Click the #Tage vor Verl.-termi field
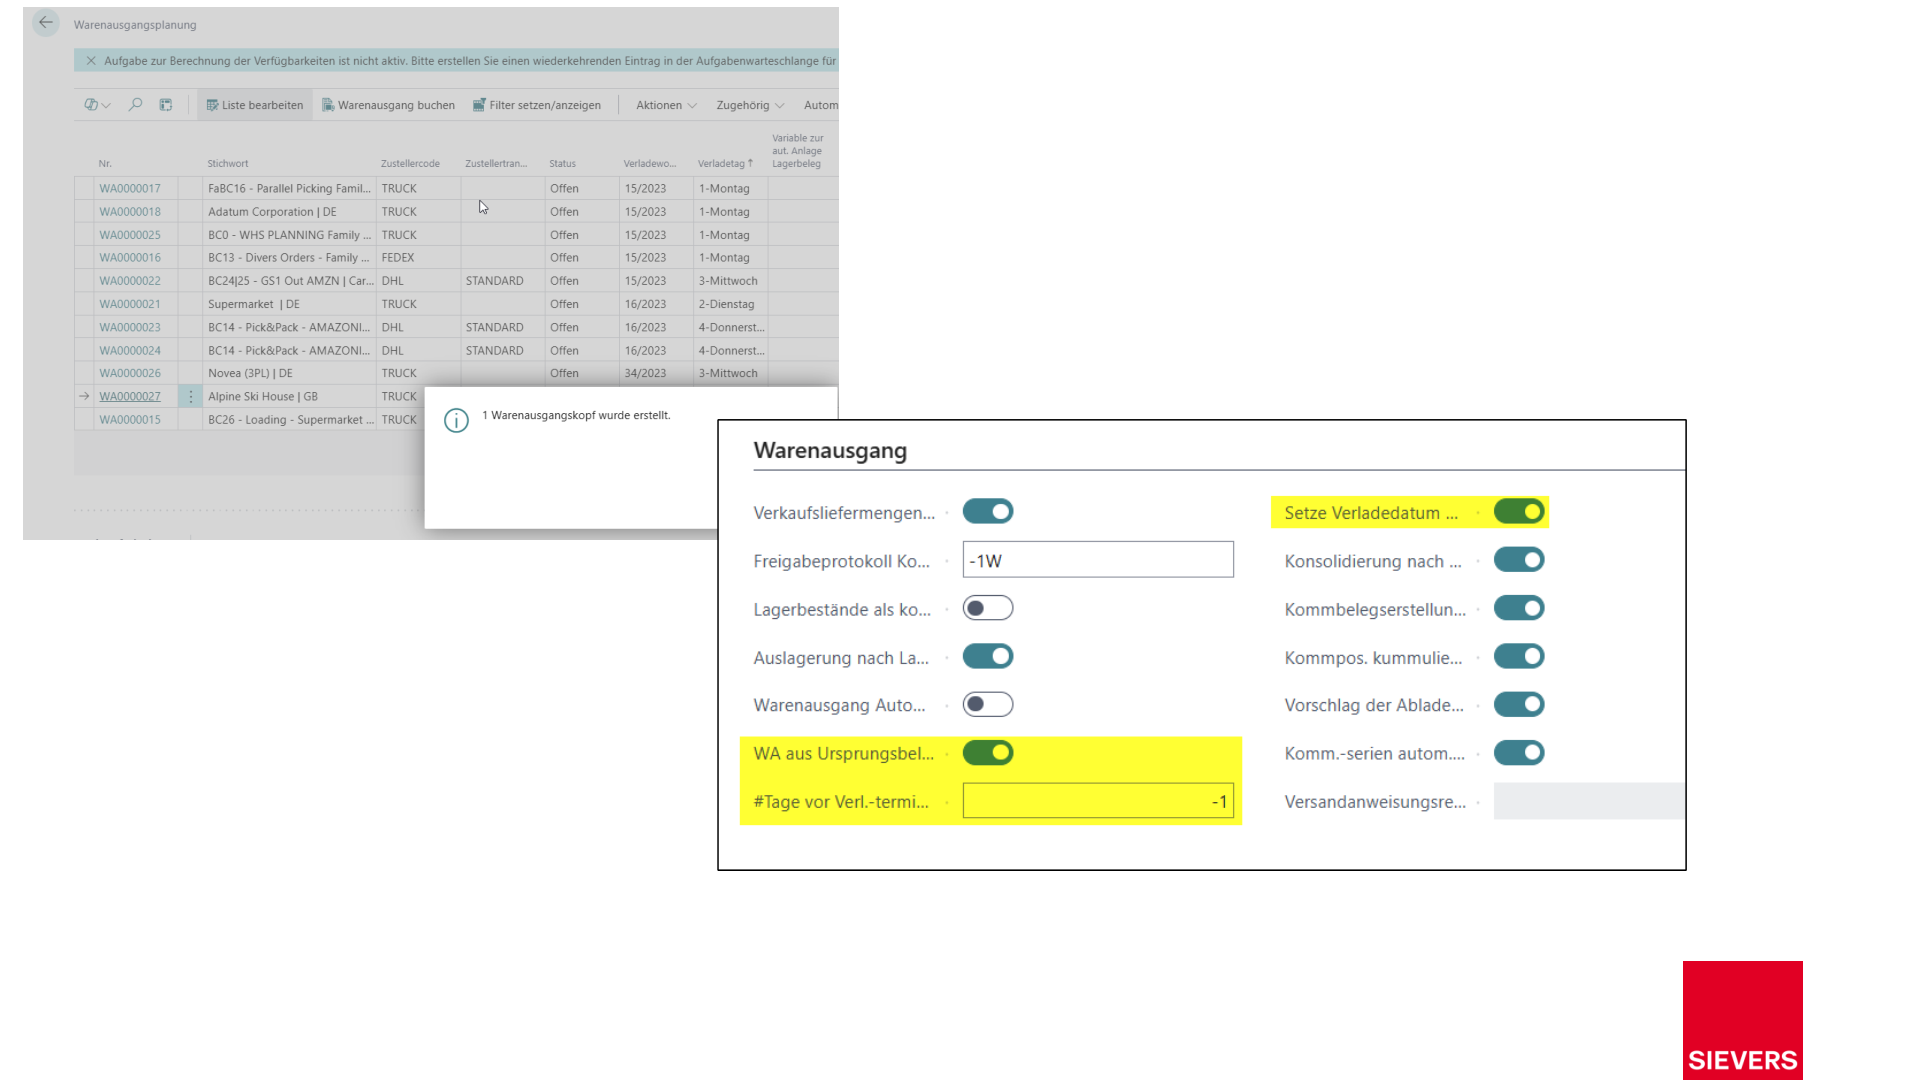Screen dimensions: 1920x1080 tap(1098, 801)
